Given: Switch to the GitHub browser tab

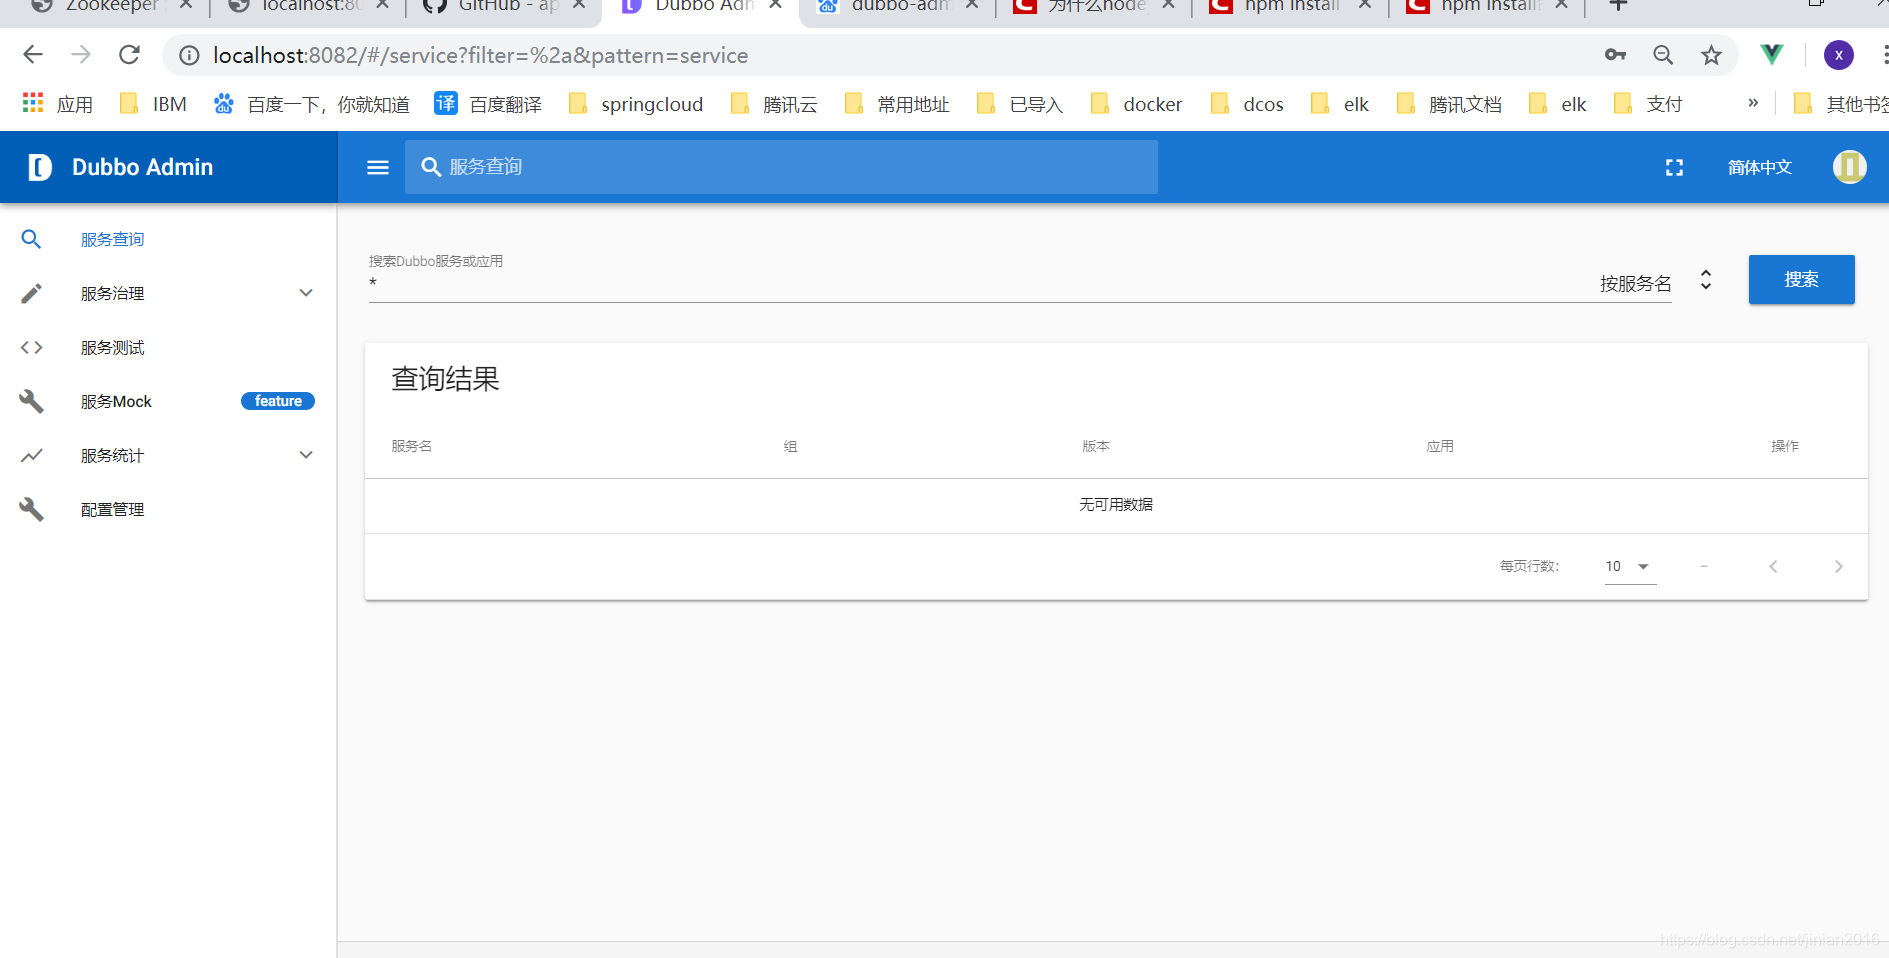Looking at the screenshot, I should pyautogui.click(x=503, y=6).
